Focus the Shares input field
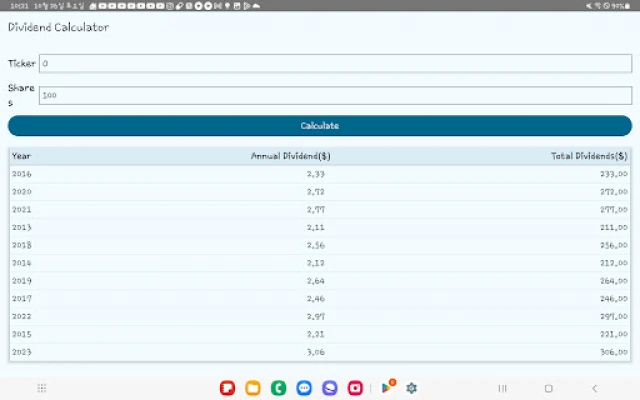 pyautogui.click(x=335, y=96)
